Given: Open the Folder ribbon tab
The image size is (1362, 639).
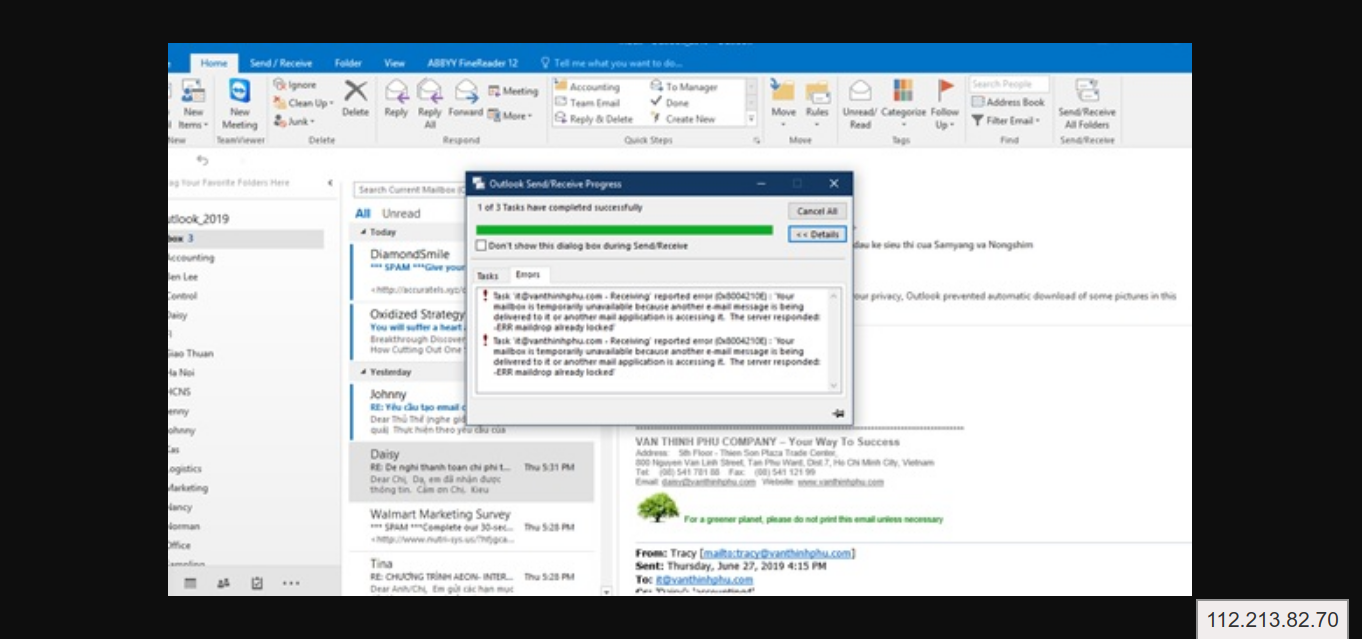Looking at the screenshot, I should point(348,63).
